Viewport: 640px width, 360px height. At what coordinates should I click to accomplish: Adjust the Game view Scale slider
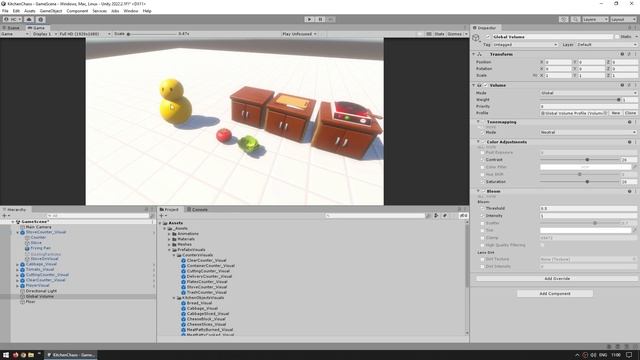151,34
